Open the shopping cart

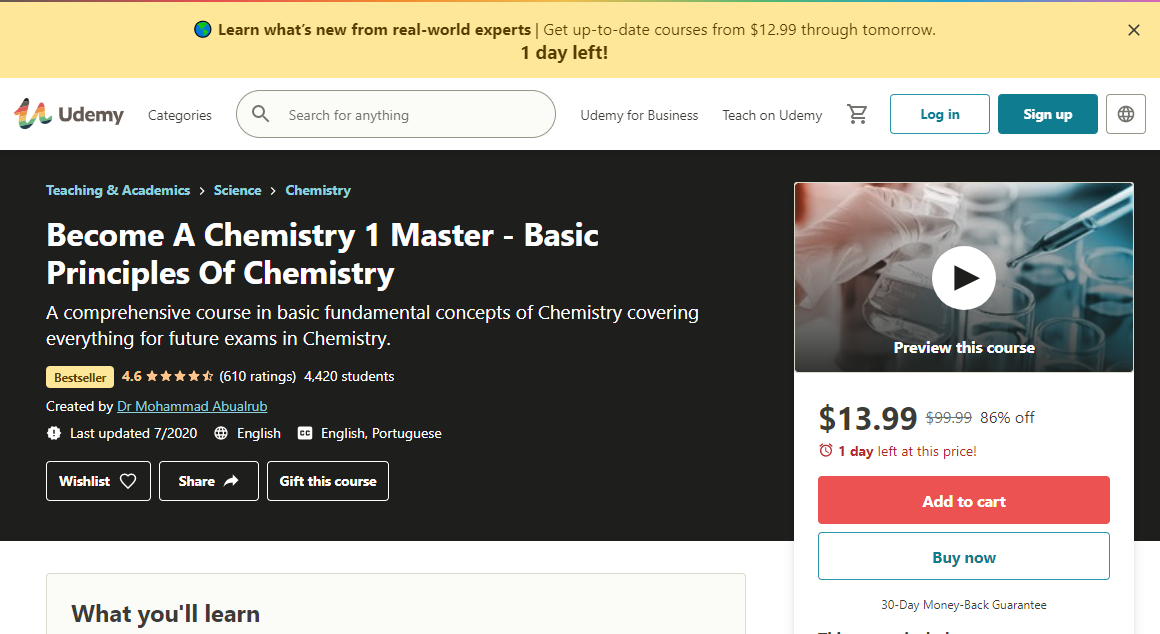857,114
